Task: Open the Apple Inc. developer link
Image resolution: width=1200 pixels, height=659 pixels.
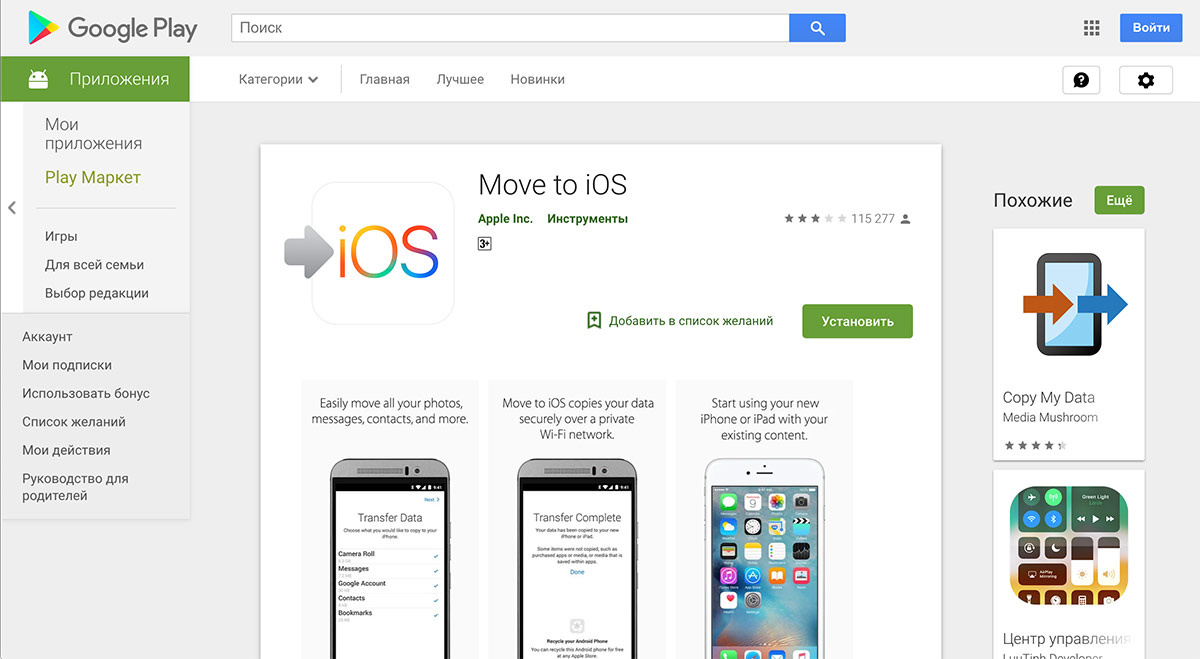Action: pos(505,218)
